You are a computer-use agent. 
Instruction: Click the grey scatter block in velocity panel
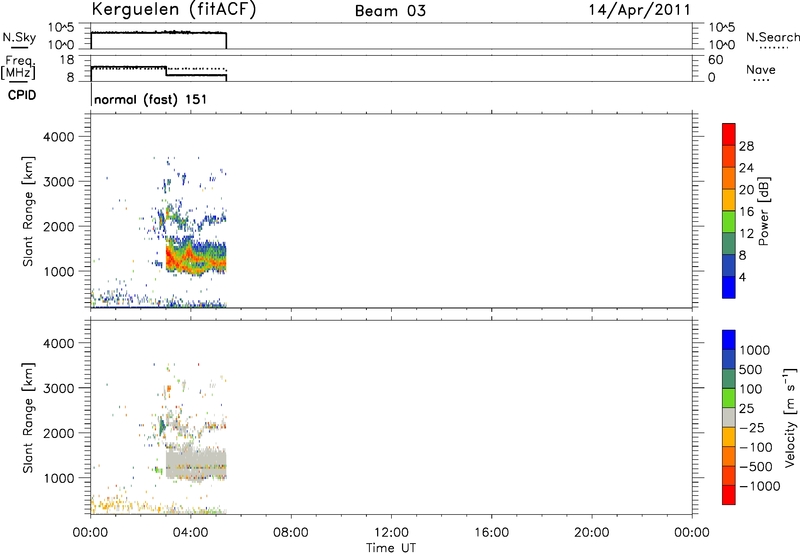196,464
